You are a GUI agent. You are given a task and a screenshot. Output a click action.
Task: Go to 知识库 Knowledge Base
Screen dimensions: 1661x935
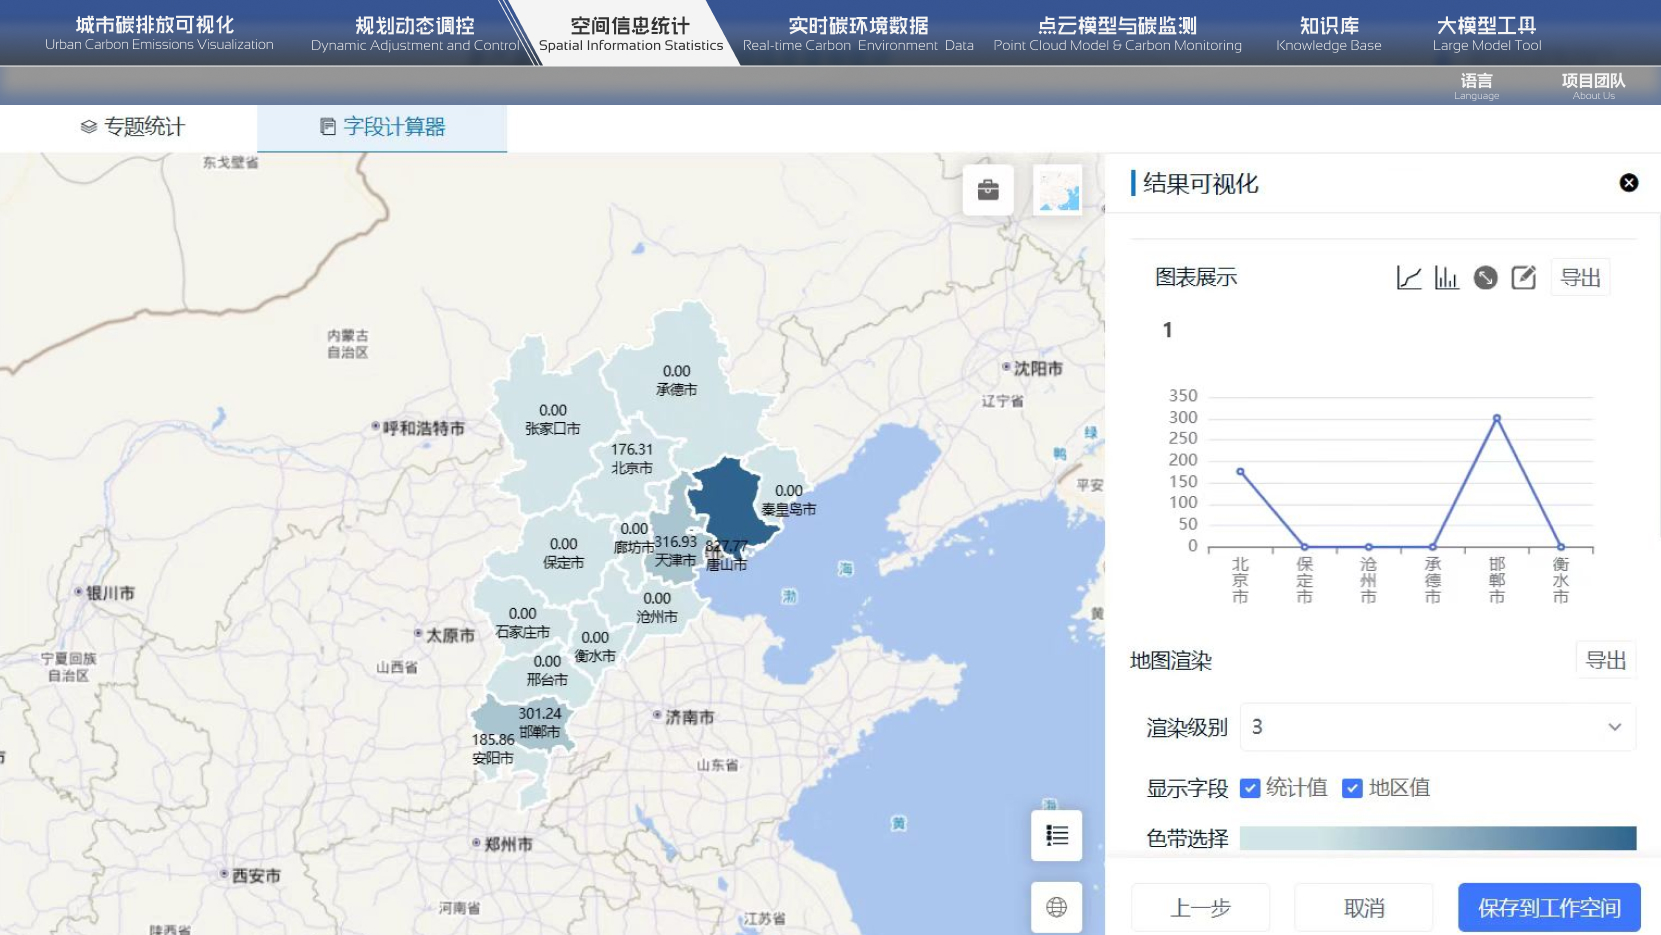click(1328, 33)
